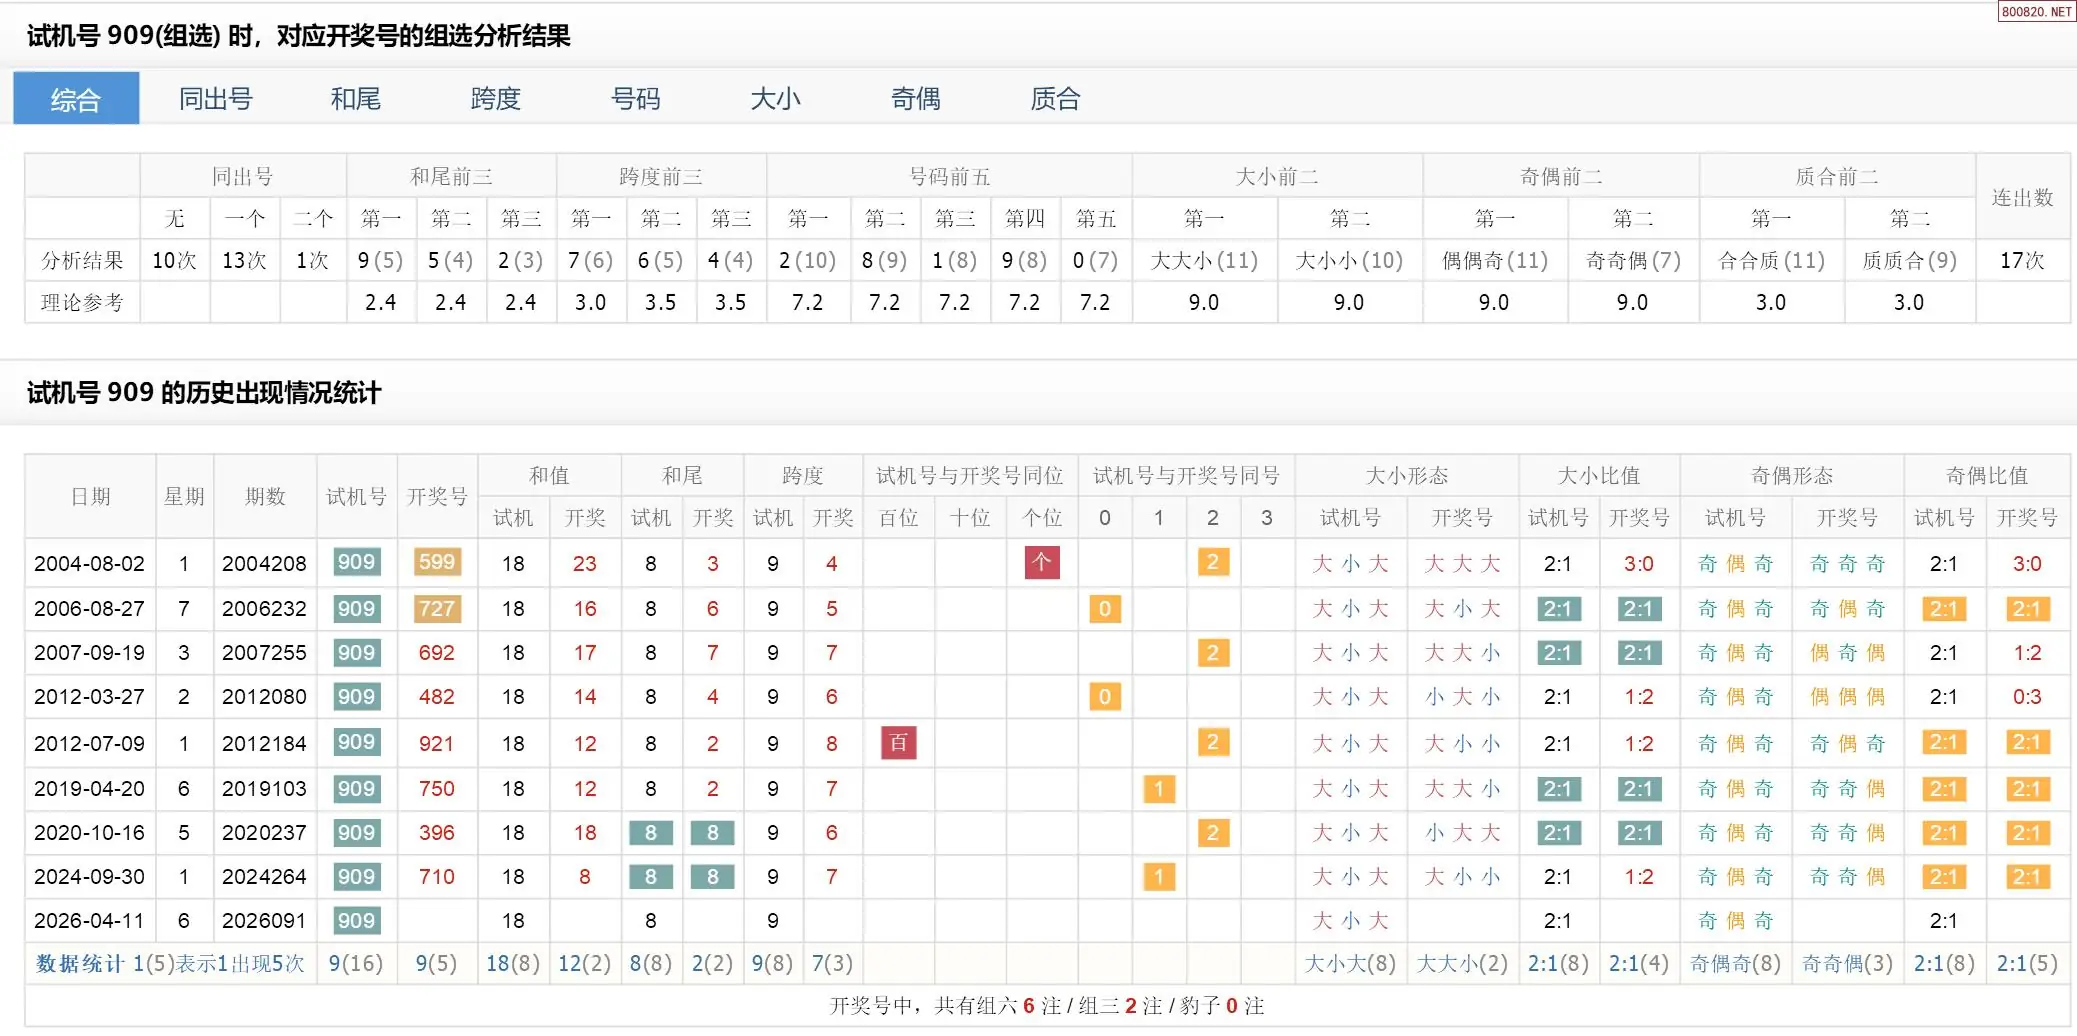Select the 大小 tab
Screen dimensions: 2077x1036
(x=775, y=99)
